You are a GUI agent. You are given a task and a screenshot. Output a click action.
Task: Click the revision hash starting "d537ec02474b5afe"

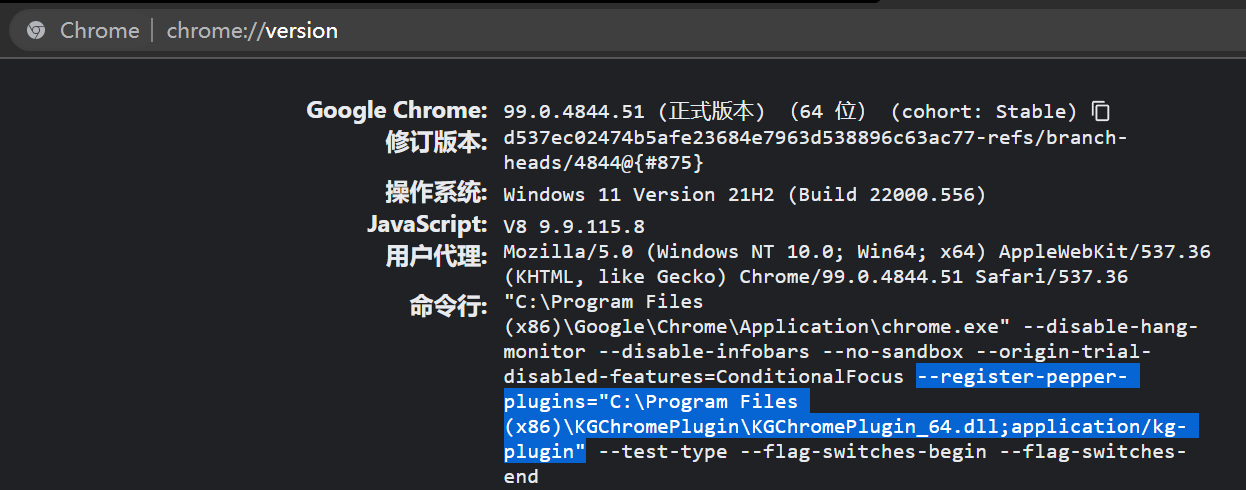[x=815, y=137]
